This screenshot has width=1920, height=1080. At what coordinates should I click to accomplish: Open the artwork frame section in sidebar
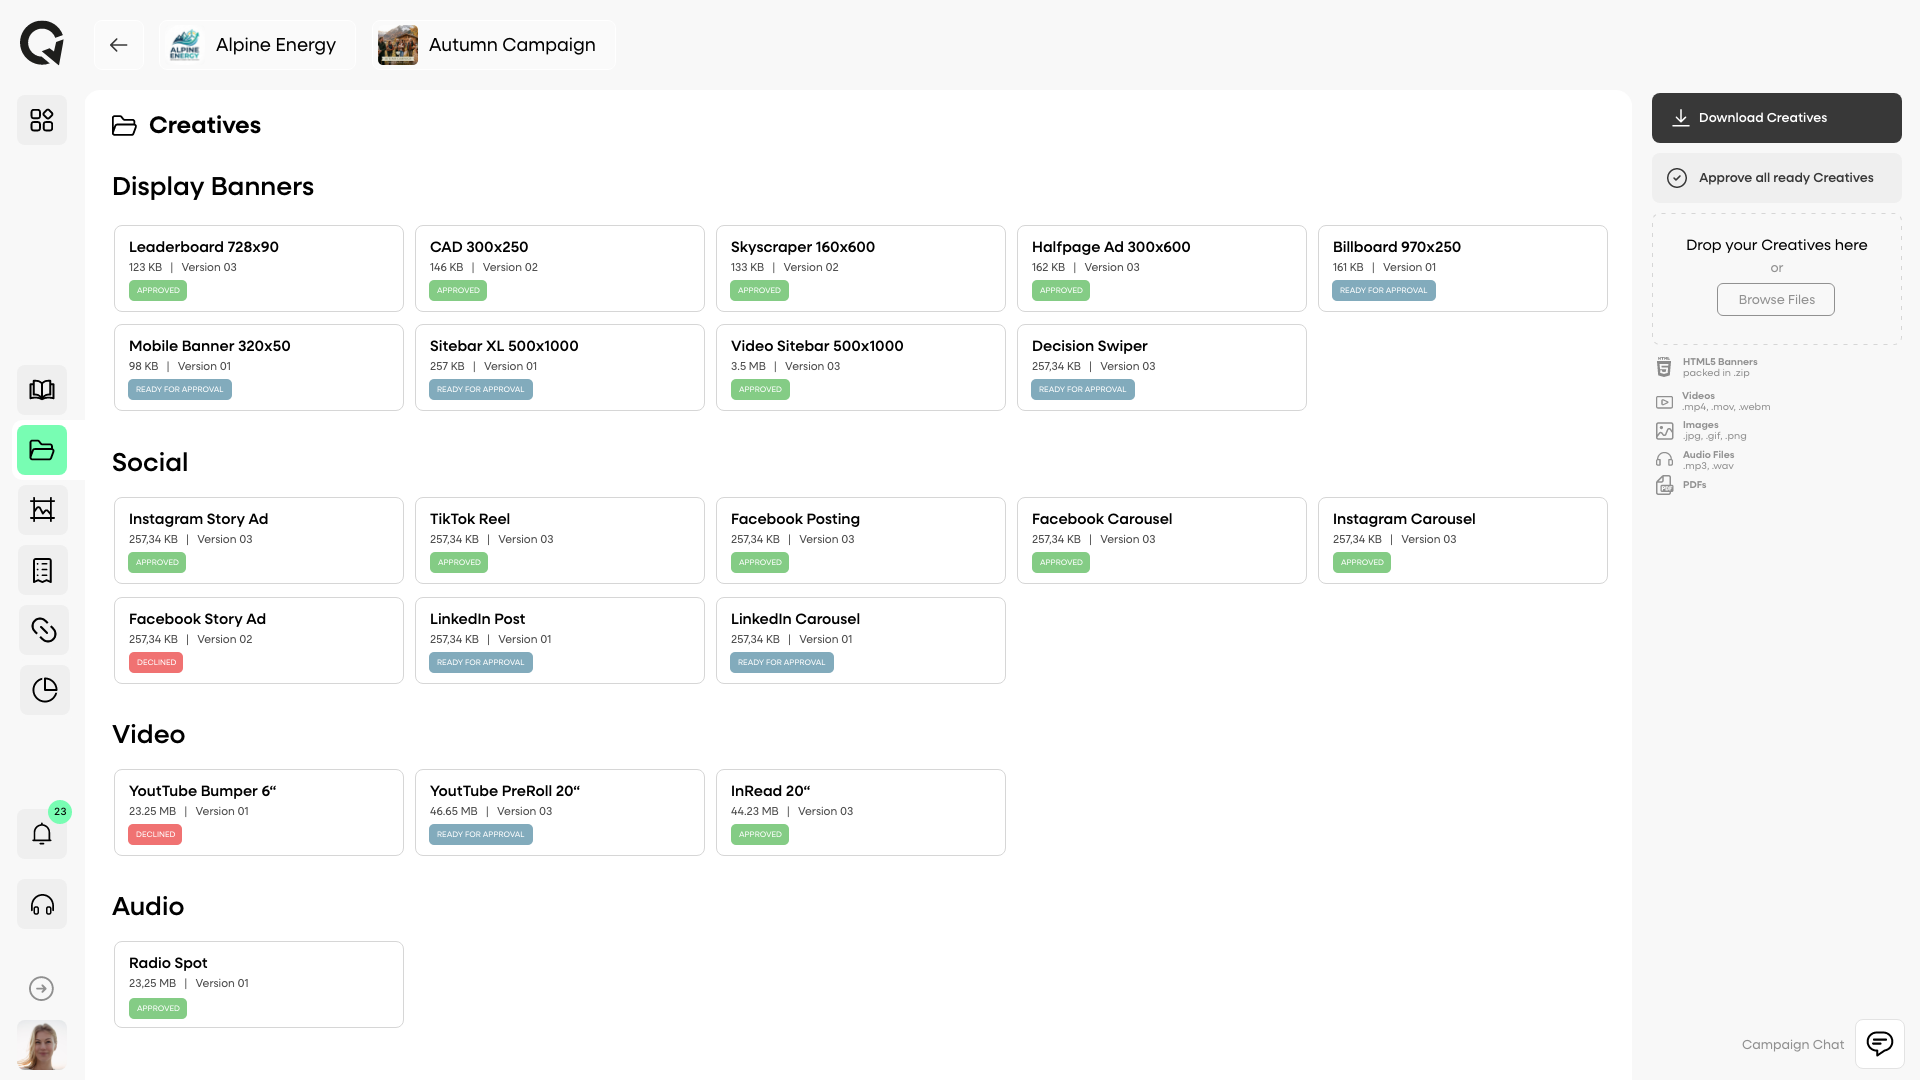pyautogui.click(x=43, y=510)
